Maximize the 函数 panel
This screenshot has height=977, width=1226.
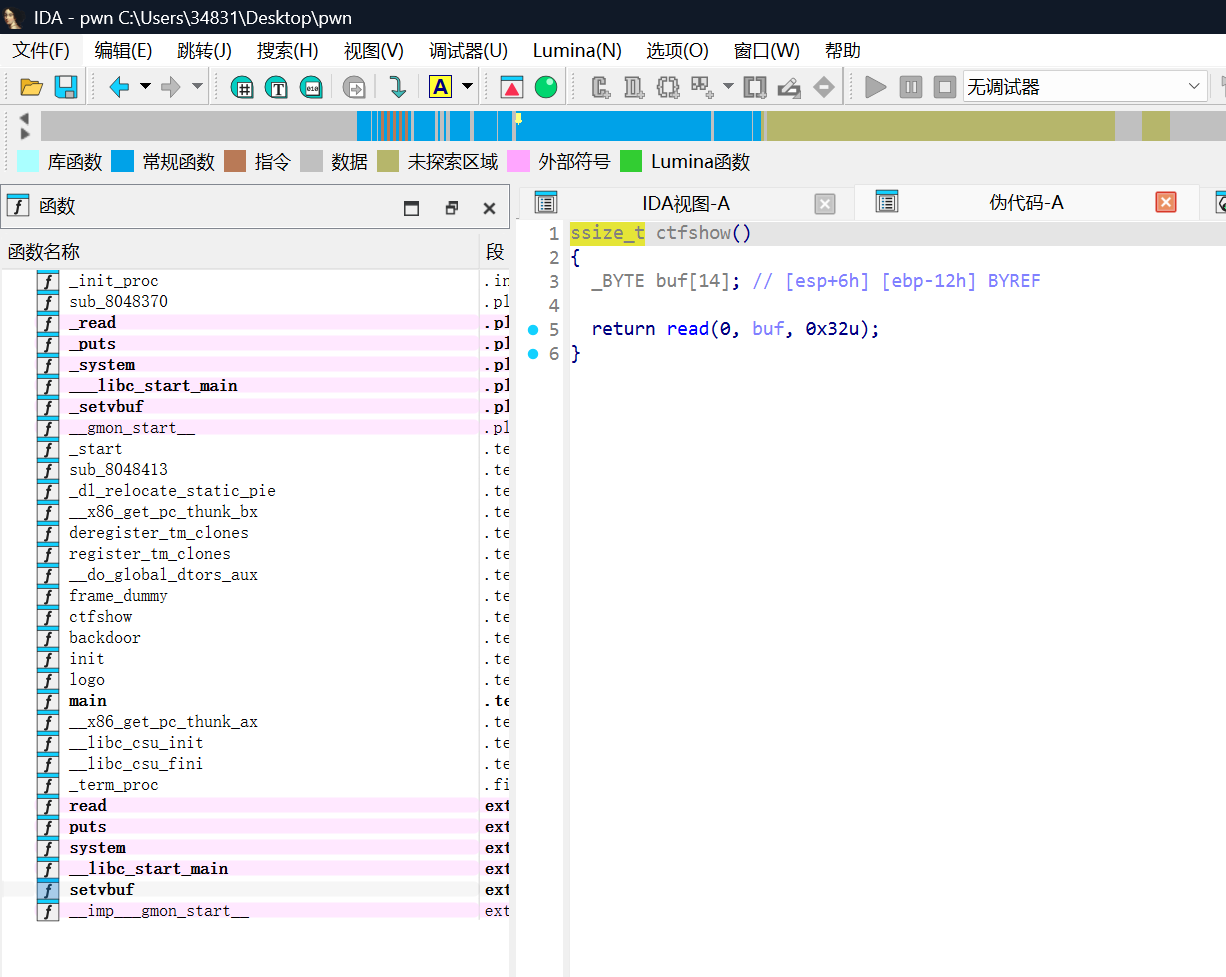[412, 208]
